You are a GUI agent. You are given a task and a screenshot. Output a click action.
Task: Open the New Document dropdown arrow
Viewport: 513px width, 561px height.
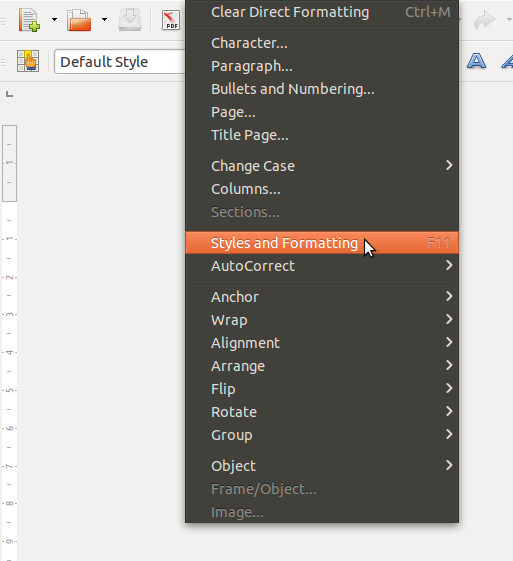coord(54,19)
